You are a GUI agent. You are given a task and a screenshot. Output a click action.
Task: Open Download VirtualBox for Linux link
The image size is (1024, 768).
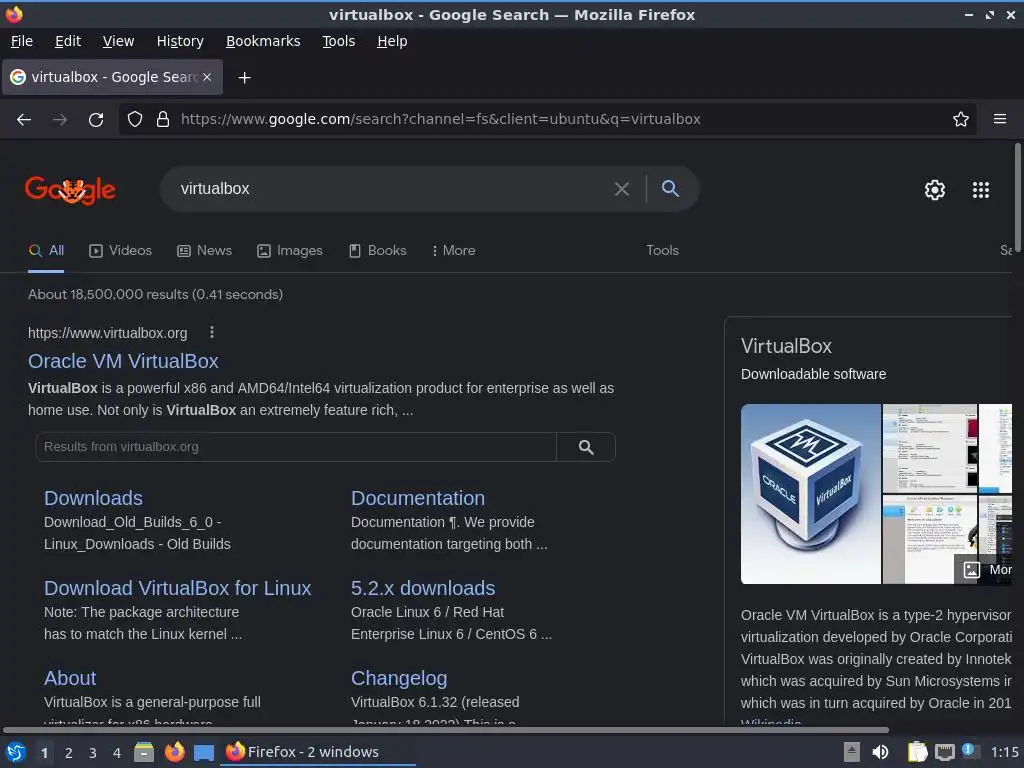[178, 588]
